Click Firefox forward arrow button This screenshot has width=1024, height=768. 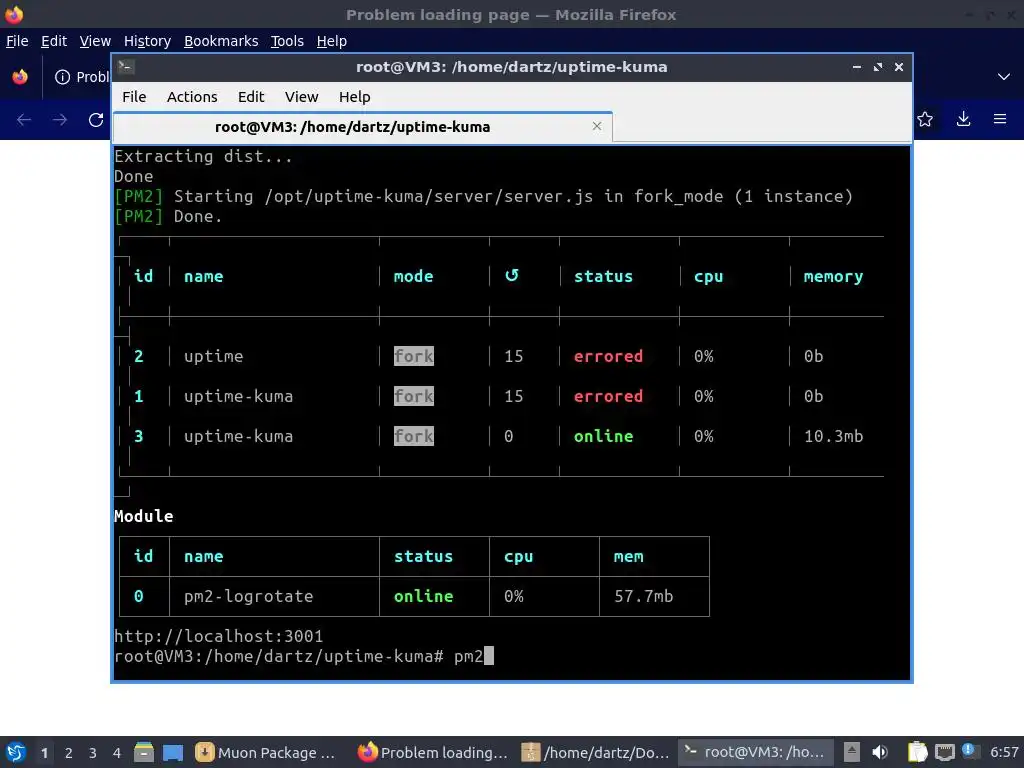pyautogui.click(x=59, y=120)
